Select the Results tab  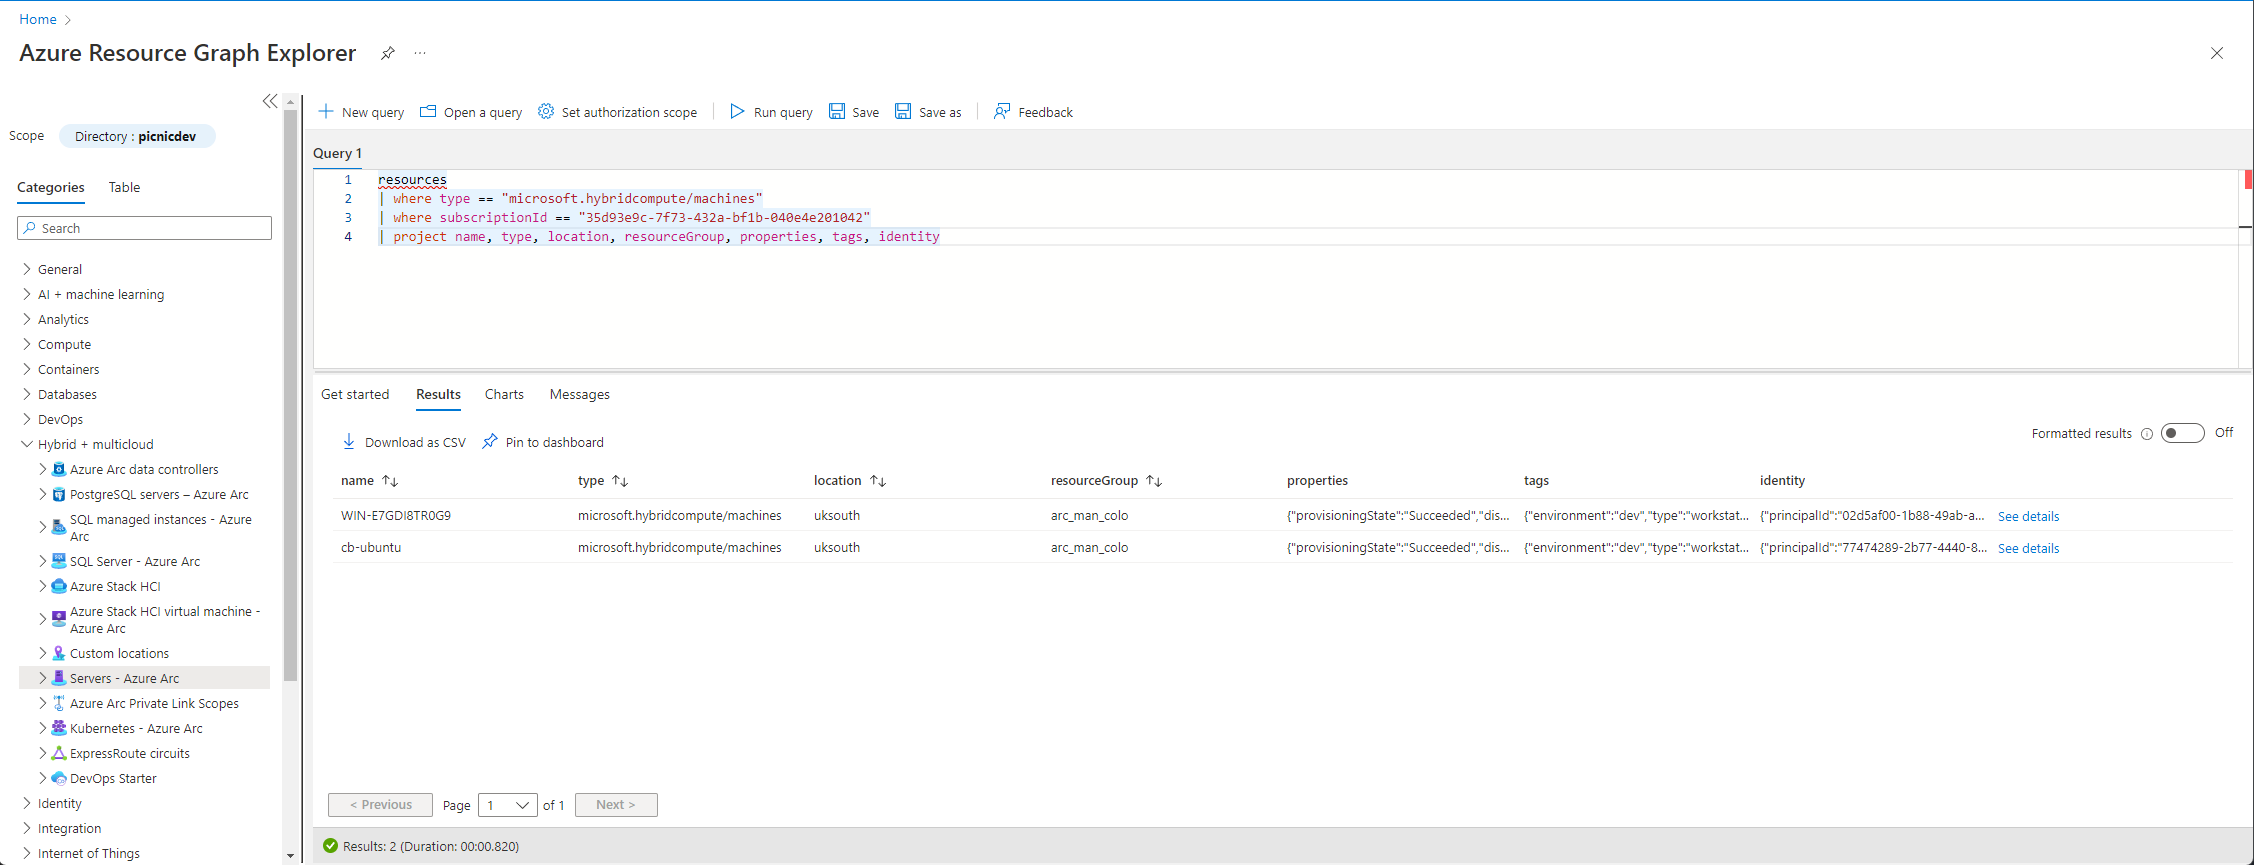[438, 394]
